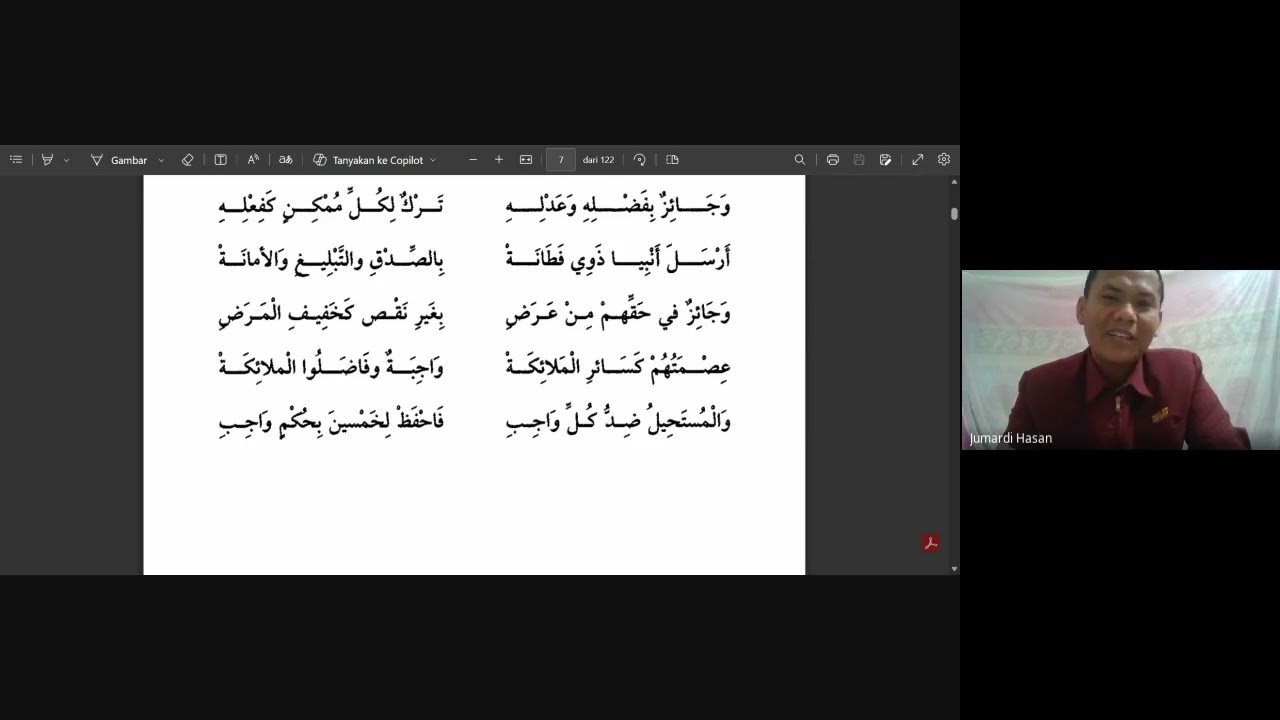Image resolution: width=1280 pixels, height=720 pixels.
Task: Select the Gambar draw tool
Action: tap(119, 160)
